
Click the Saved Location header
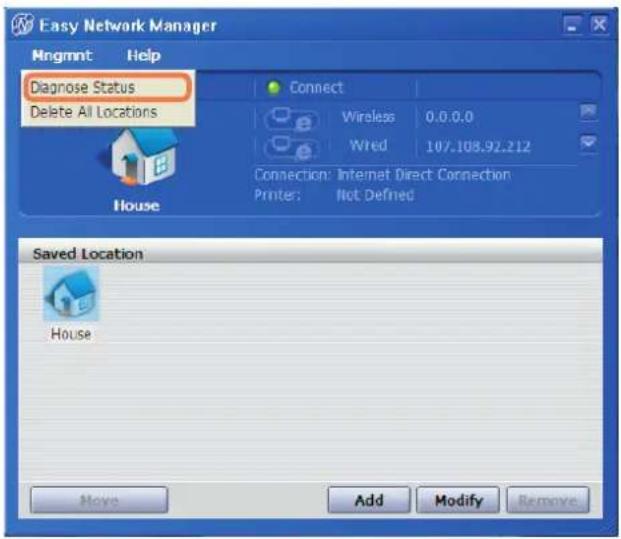tap(88, 254)
